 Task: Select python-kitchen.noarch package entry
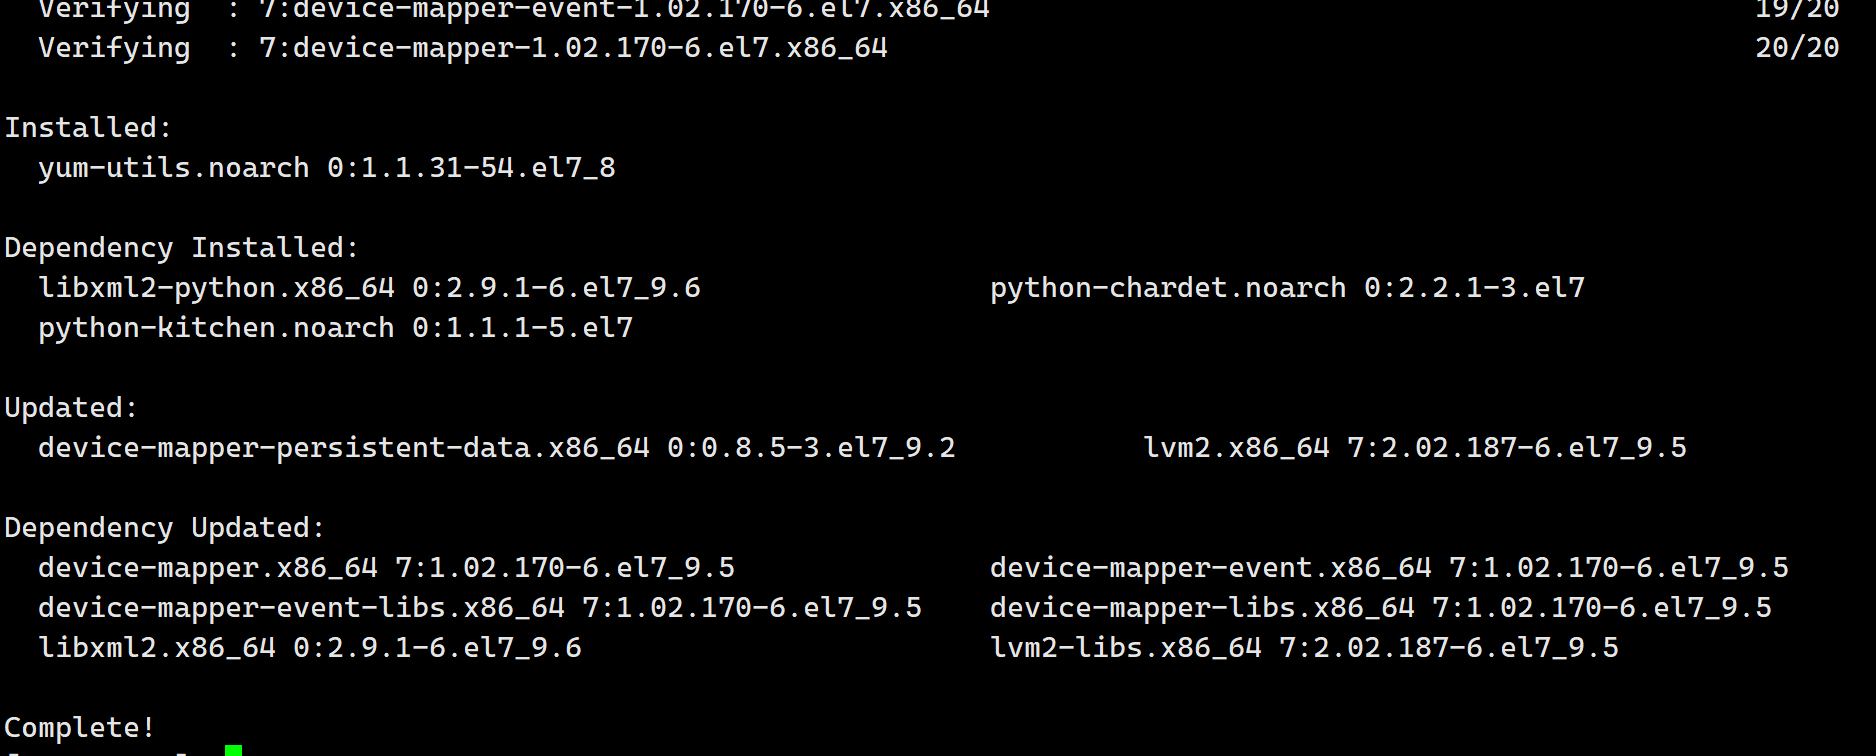click(335, 327)
